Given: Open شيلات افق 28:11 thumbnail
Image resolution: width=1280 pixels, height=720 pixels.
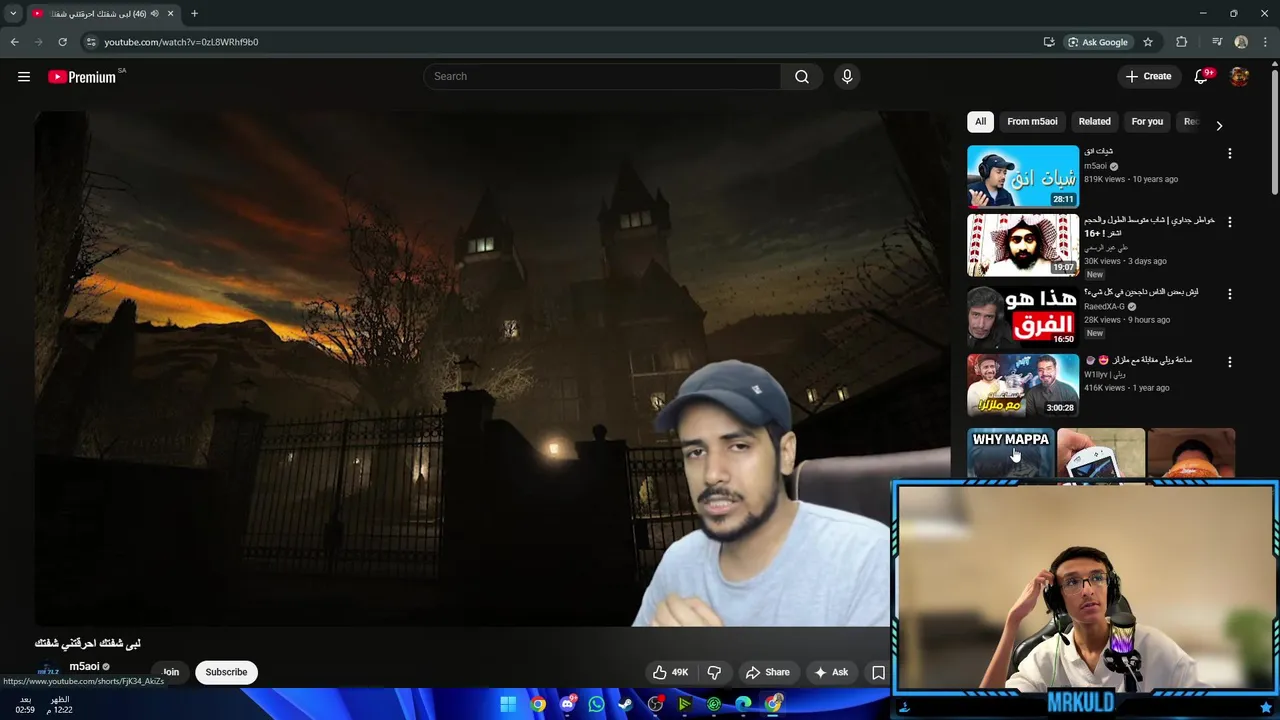Looking at the screenshot, I should tap(1023, 177).
